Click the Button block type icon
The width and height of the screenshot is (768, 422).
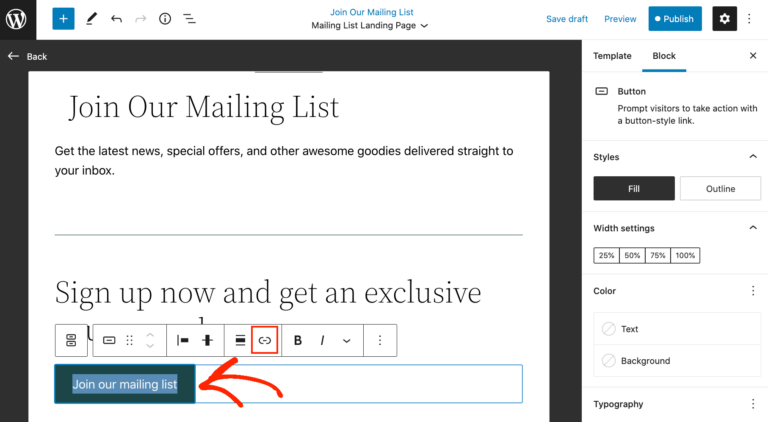click(x=109, y=340)
